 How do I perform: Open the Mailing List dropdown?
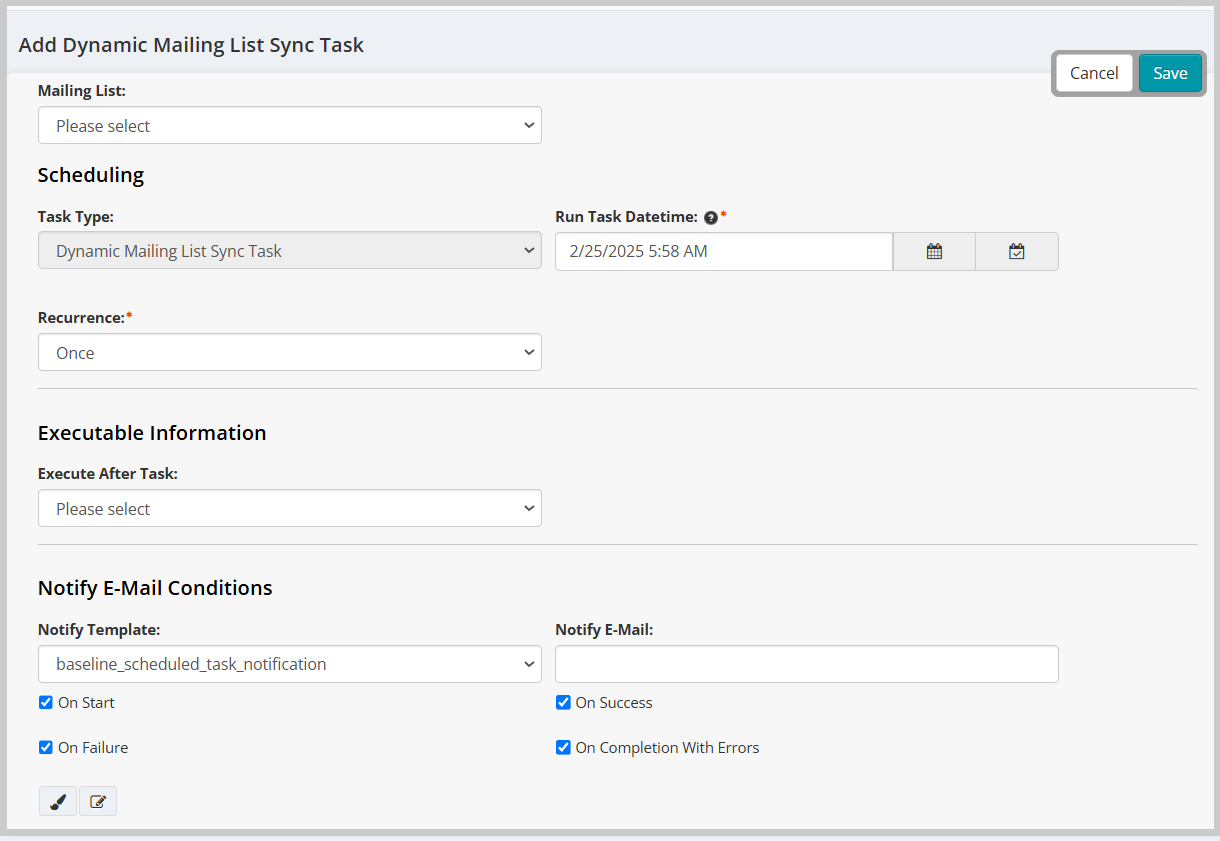pyautogui.click(x=289, y=125)
